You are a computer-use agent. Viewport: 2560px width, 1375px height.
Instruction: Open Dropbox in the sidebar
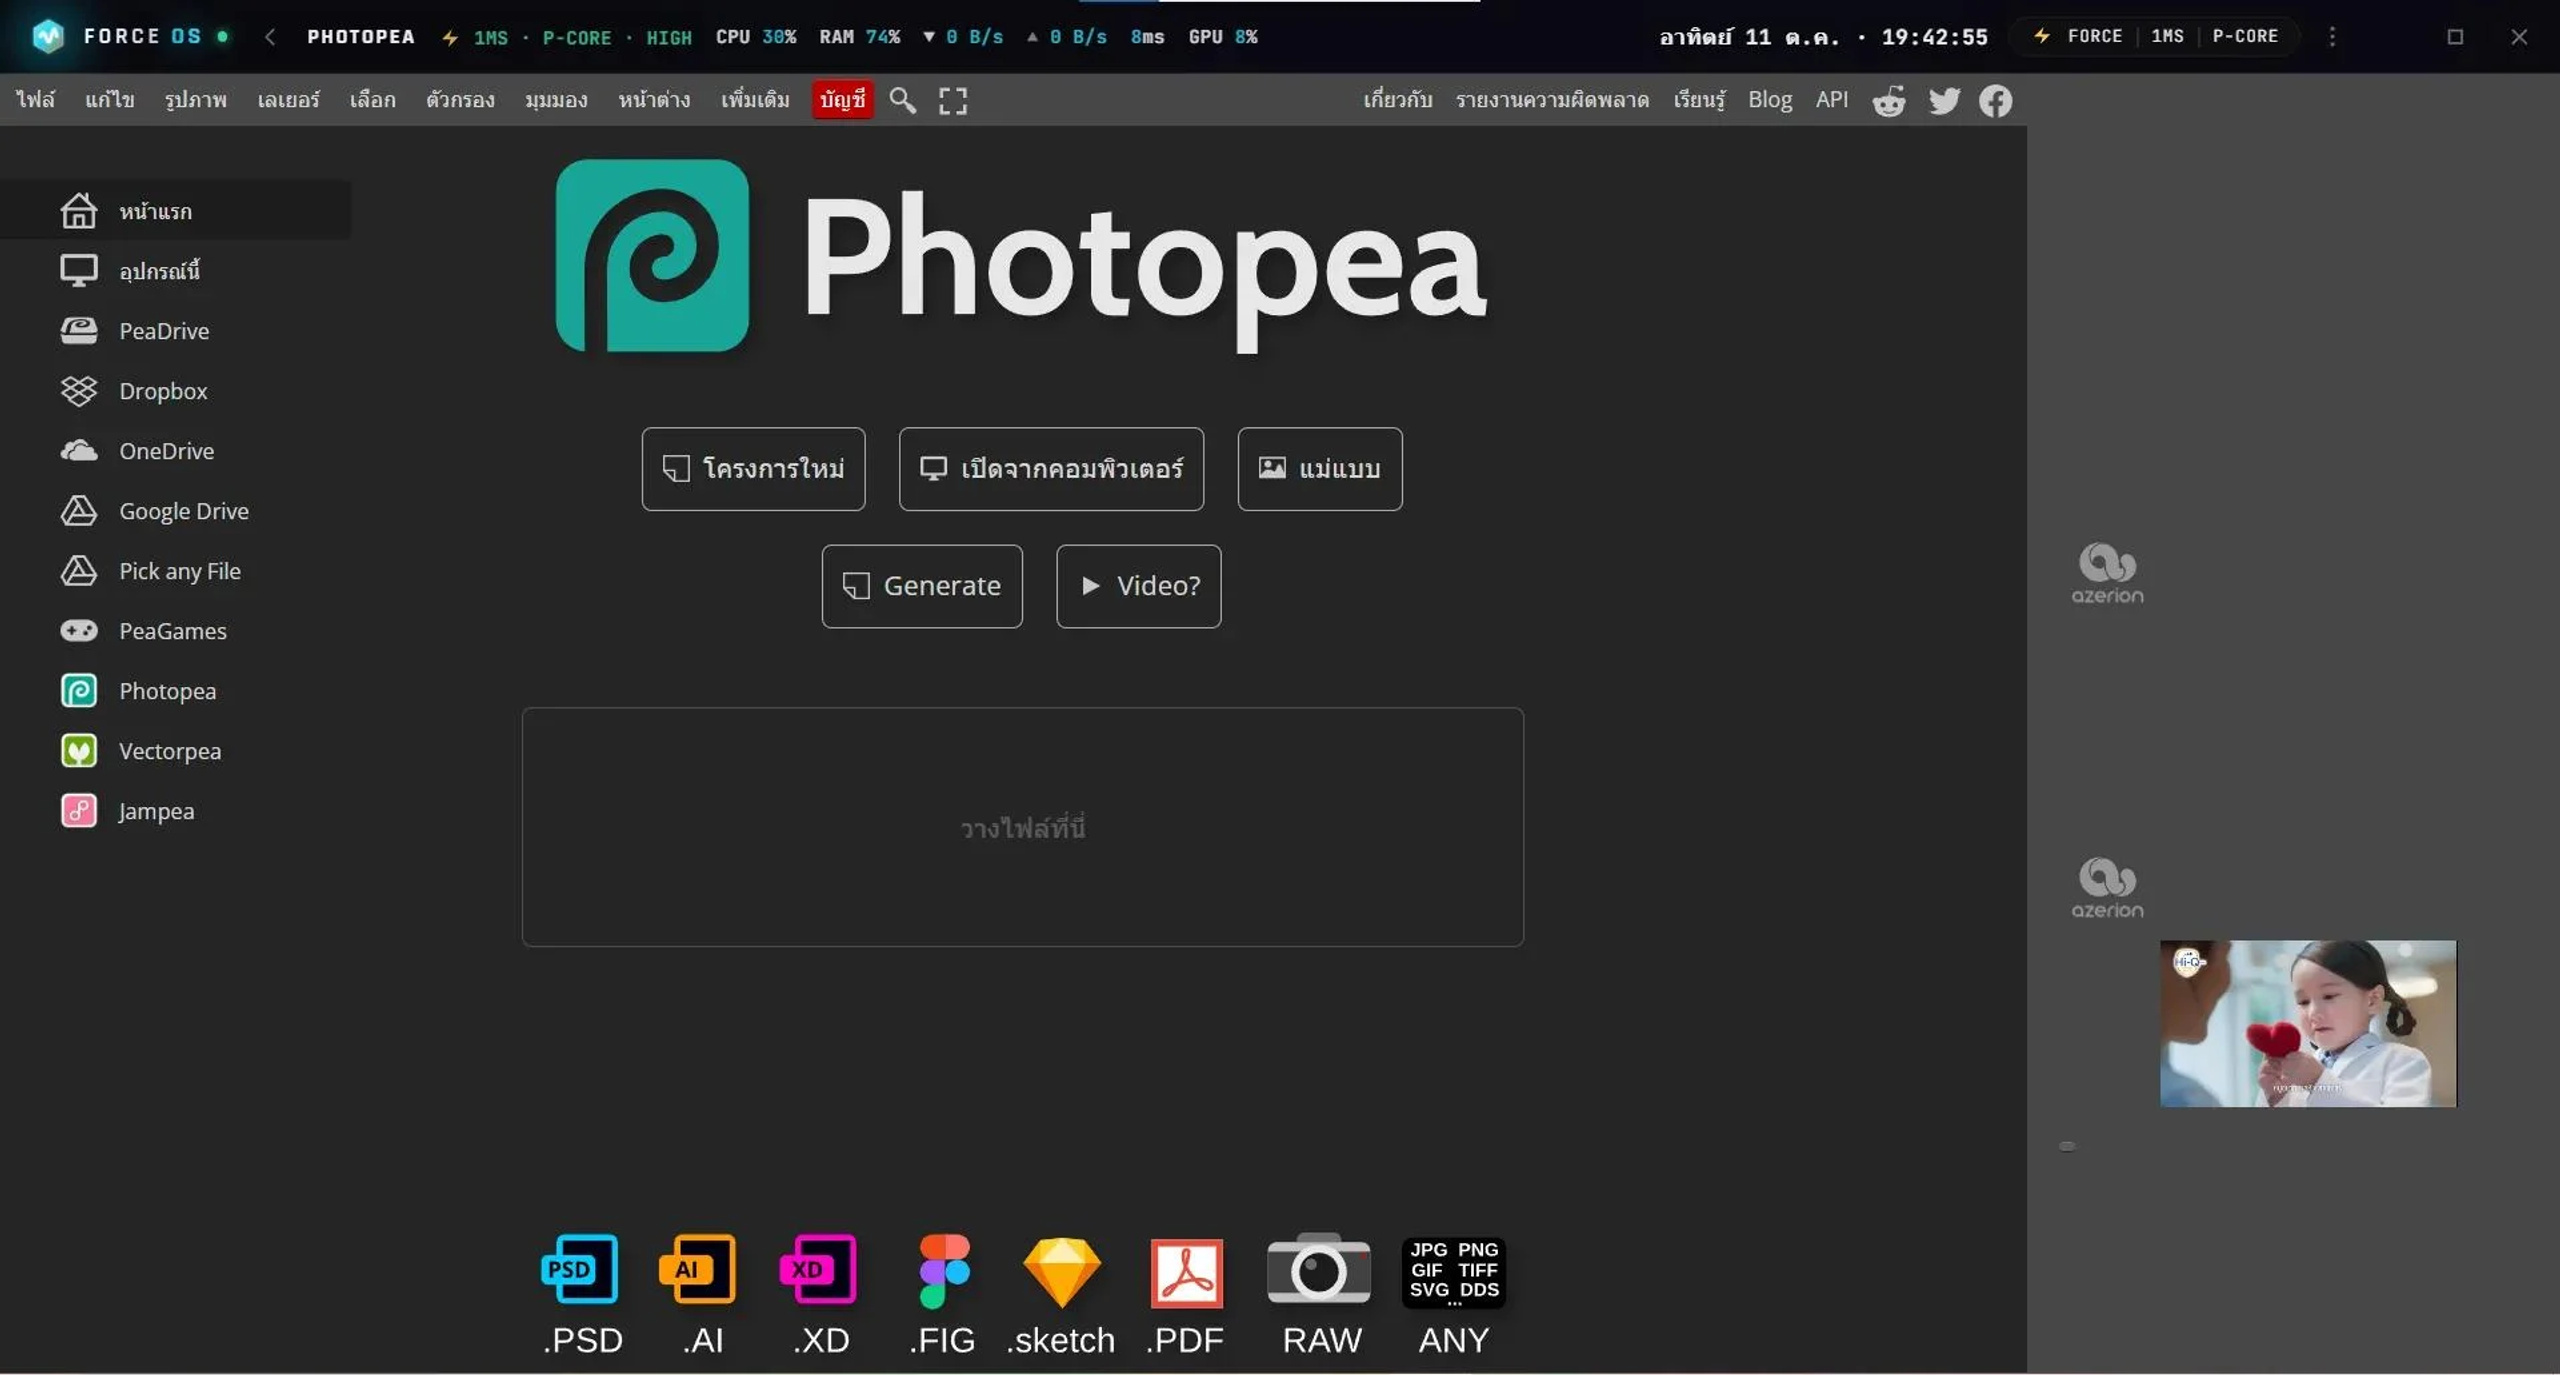(176, 390)
